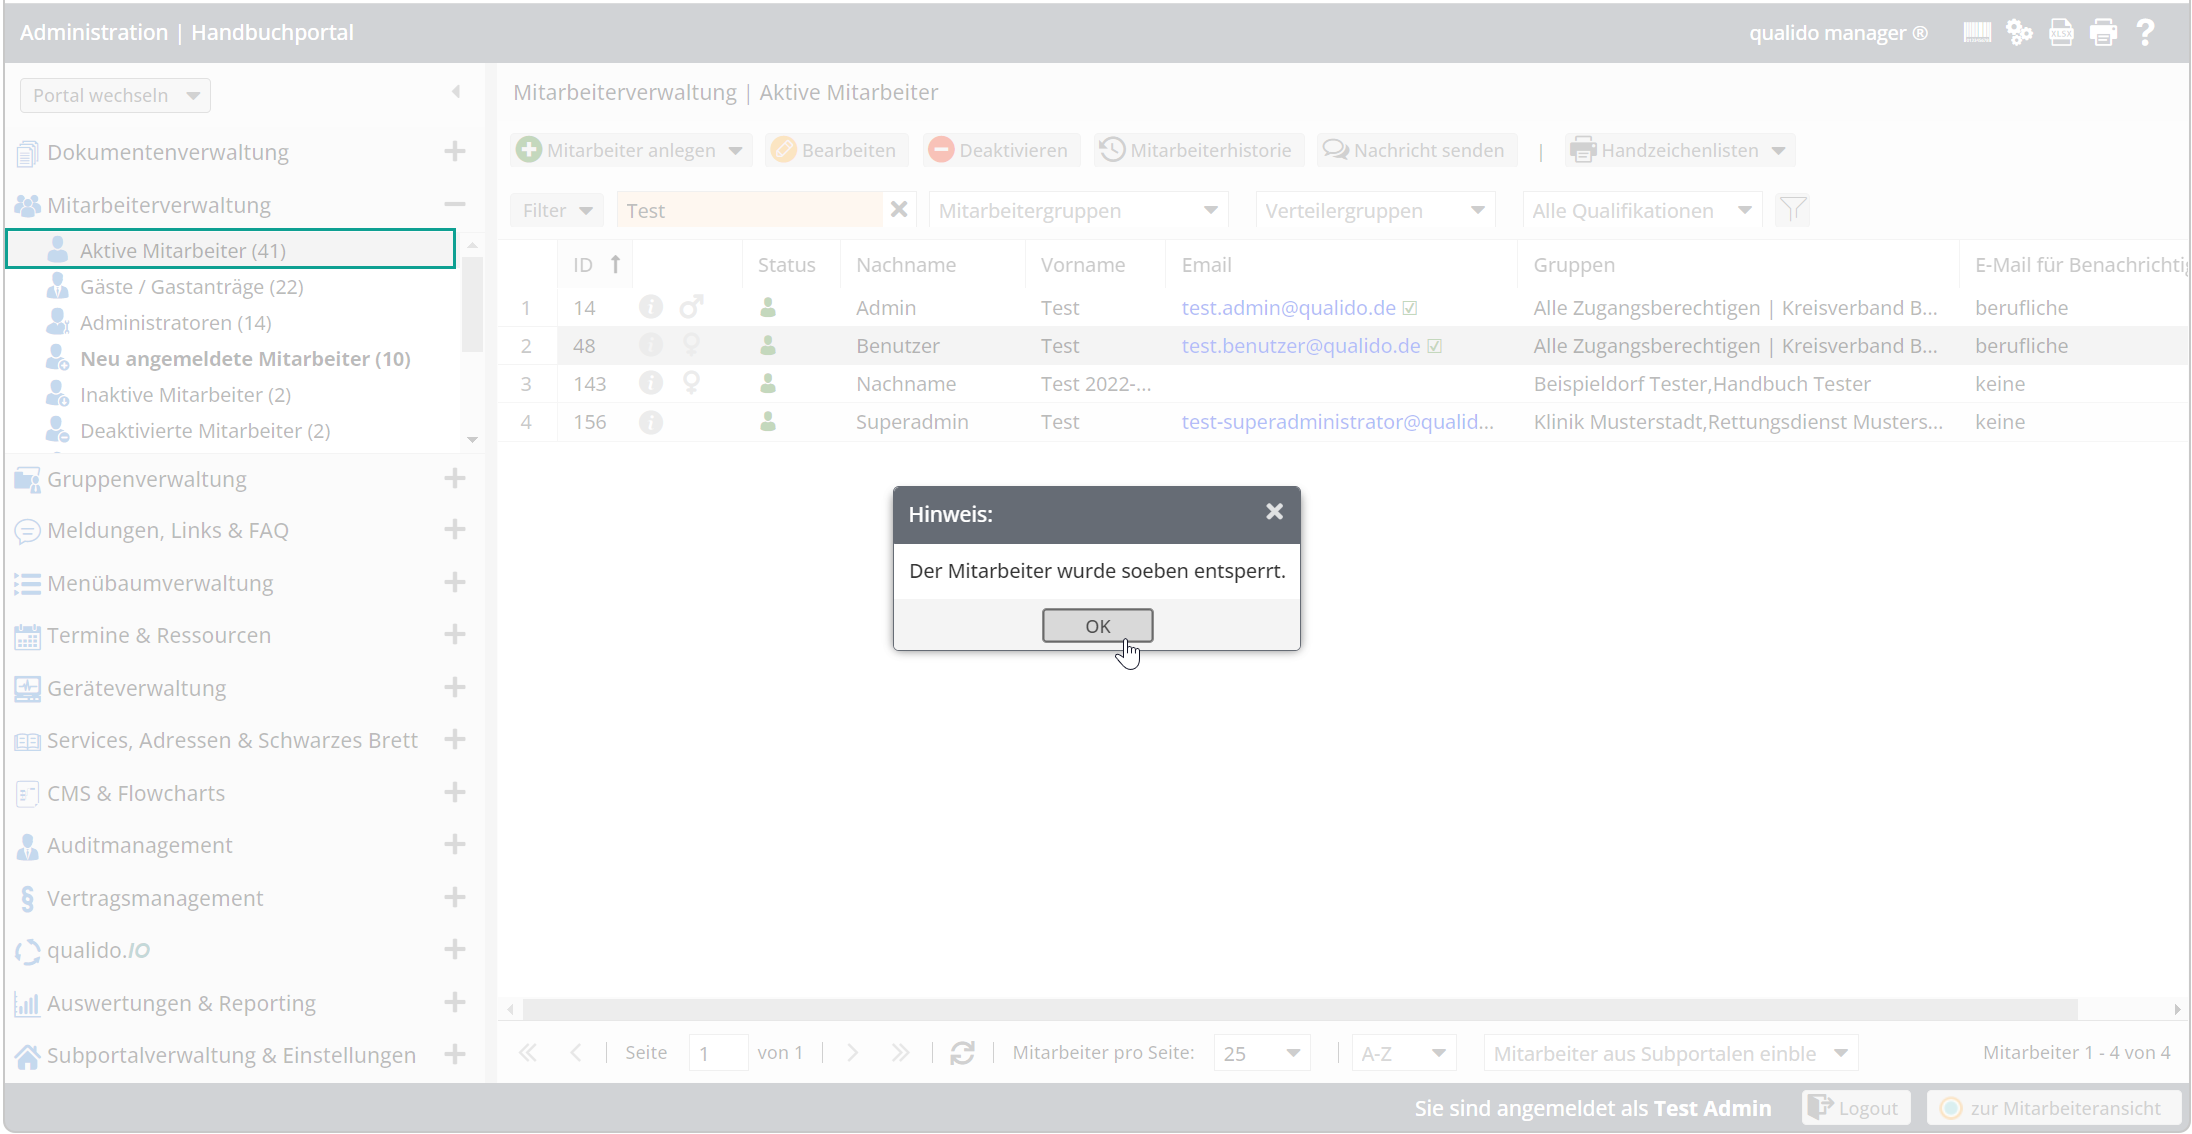Click the printer icon in header

2103,33
